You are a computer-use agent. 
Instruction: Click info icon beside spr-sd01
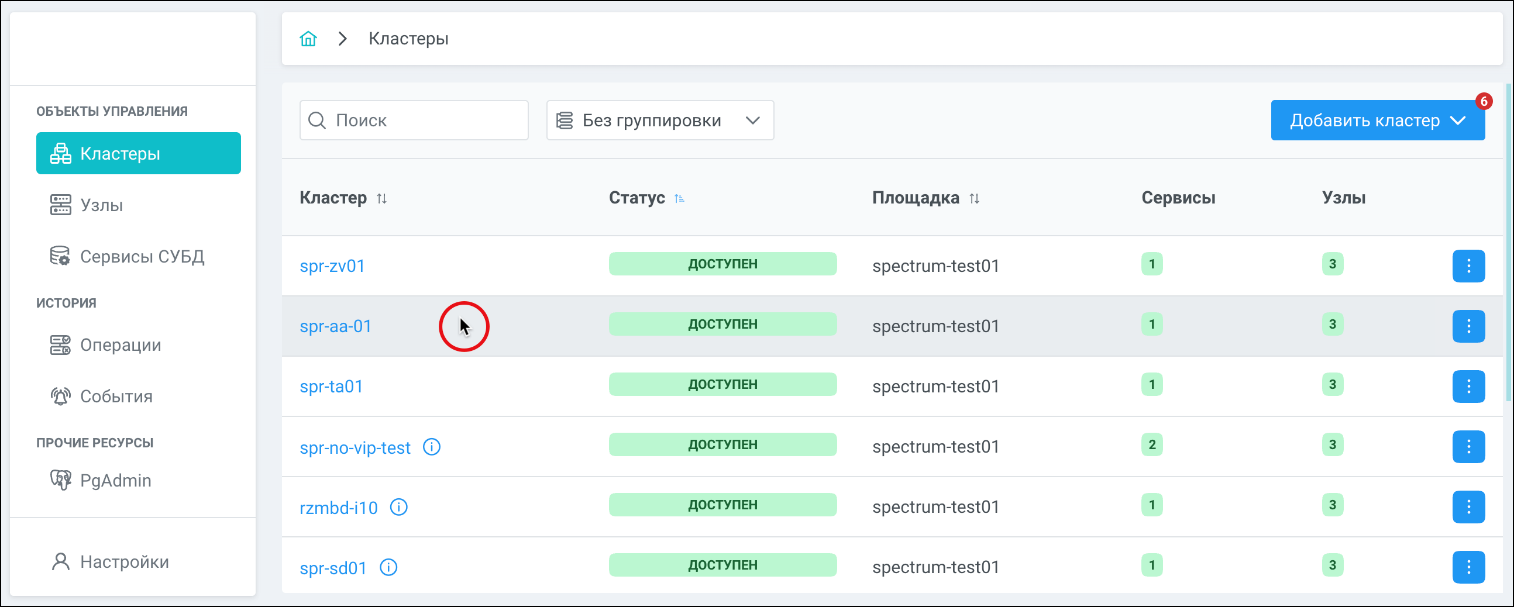pos(389,568)
